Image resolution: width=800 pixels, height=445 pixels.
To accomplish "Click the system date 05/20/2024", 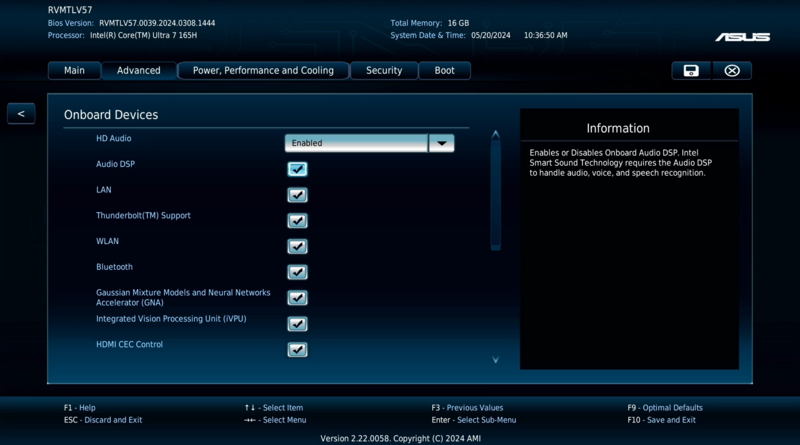I will (491, 35).
